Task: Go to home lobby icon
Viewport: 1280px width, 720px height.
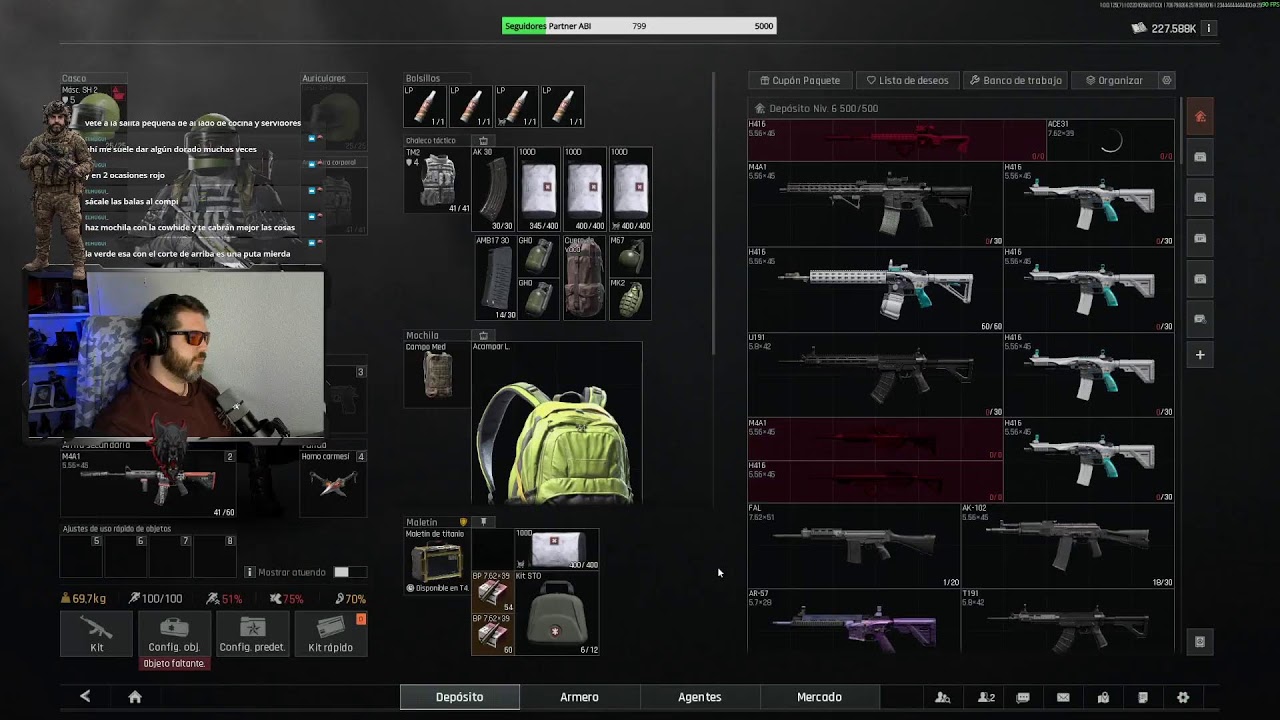Action: click(135, 697)
